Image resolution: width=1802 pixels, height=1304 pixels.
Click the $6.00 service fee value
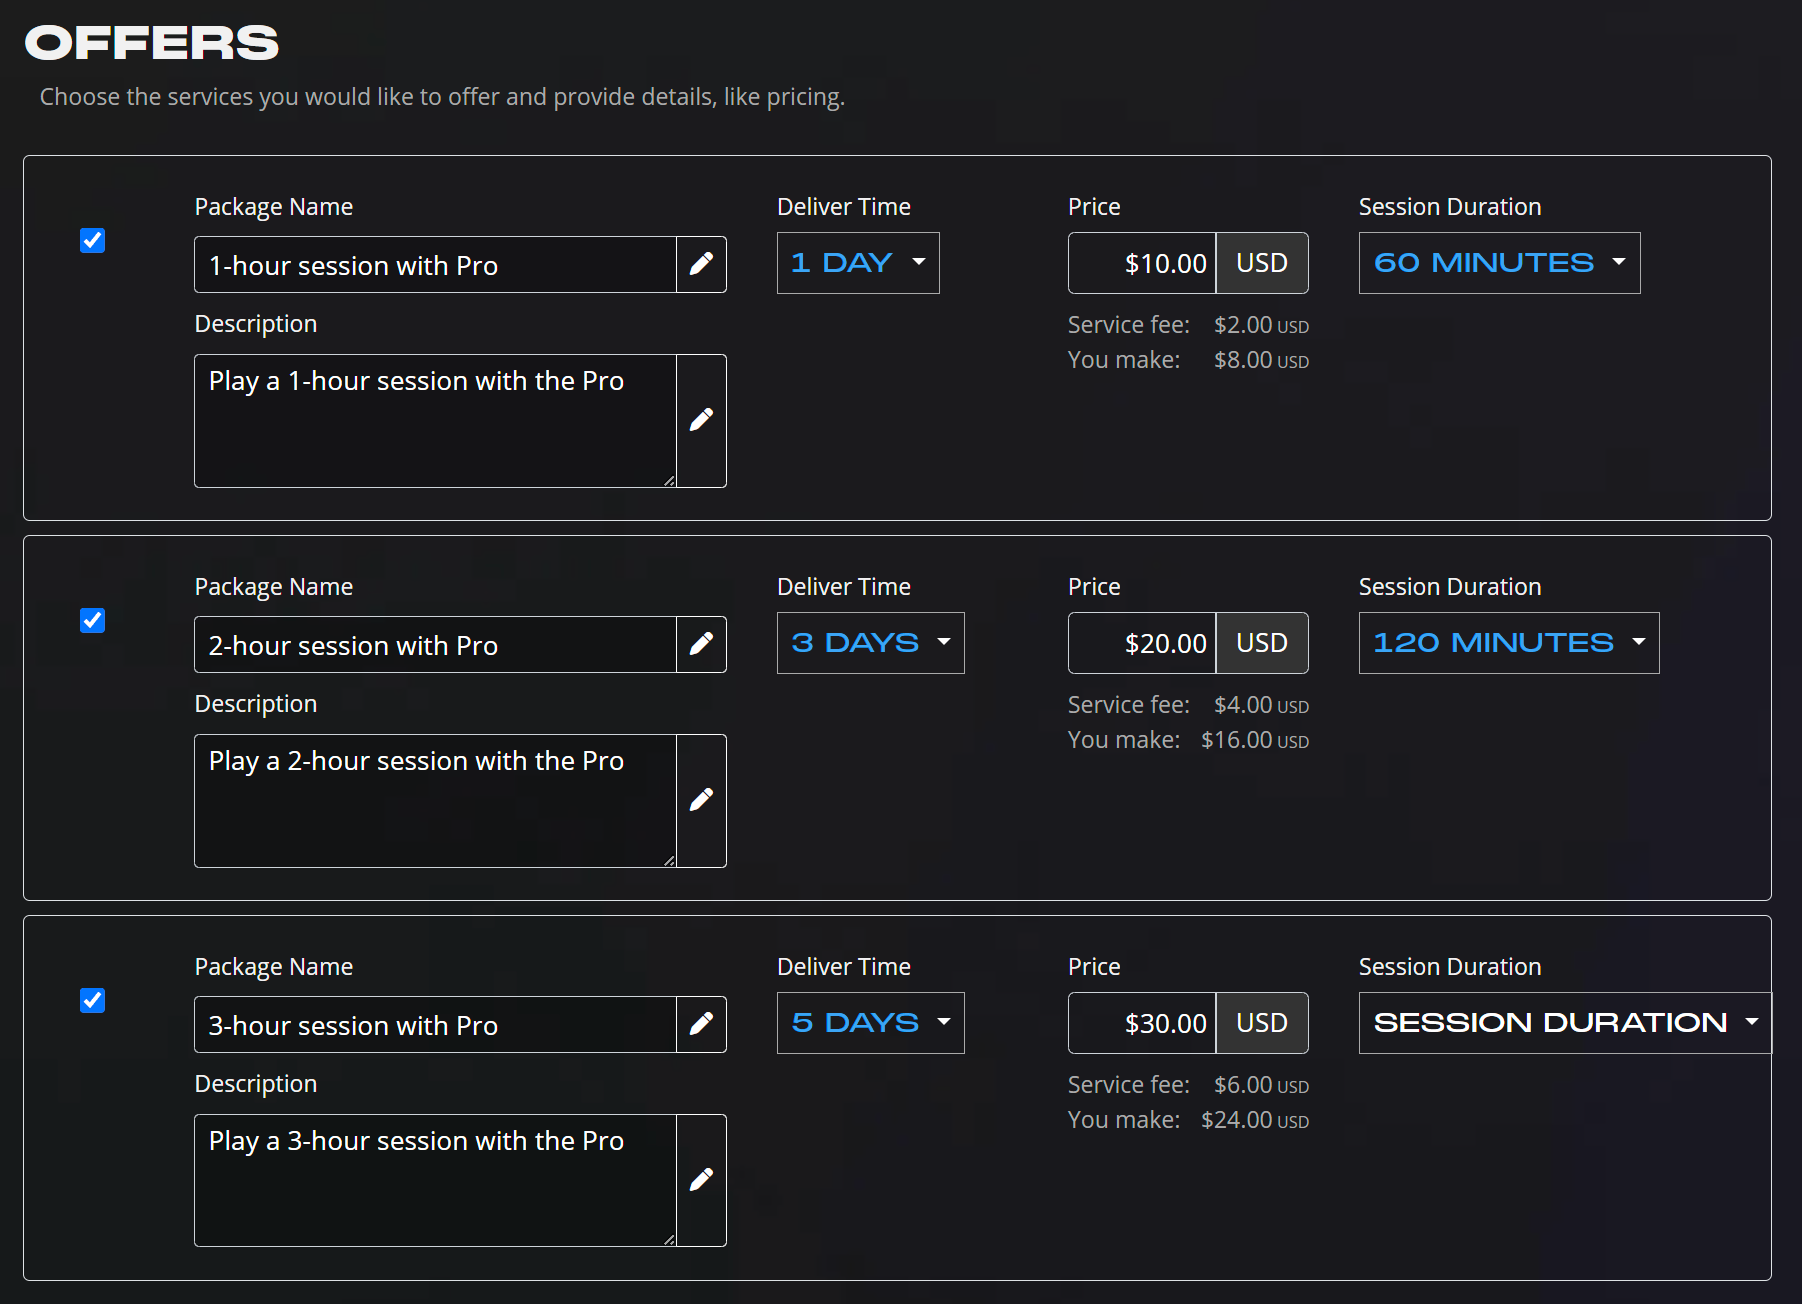point(1261,1085)
